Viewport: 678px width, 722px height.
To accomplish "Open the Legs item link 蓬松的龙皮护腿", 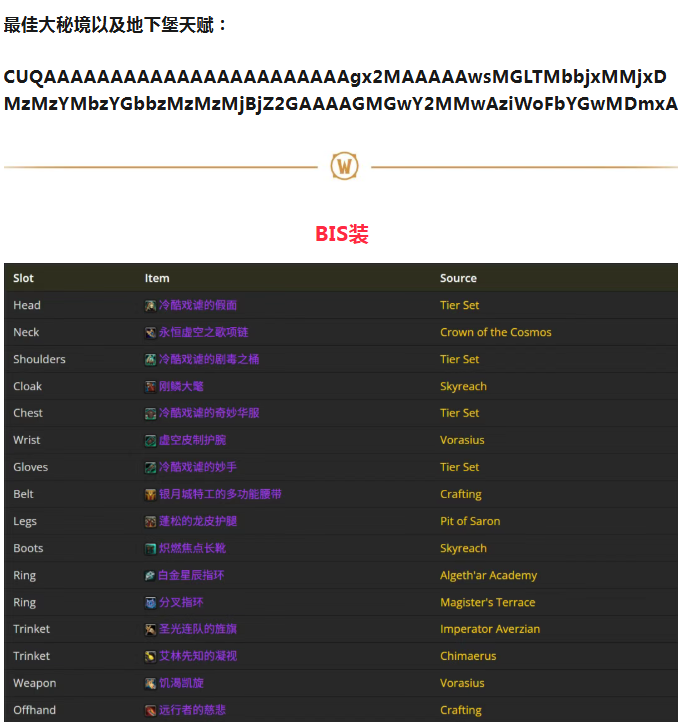I will (x=197, y=521).
